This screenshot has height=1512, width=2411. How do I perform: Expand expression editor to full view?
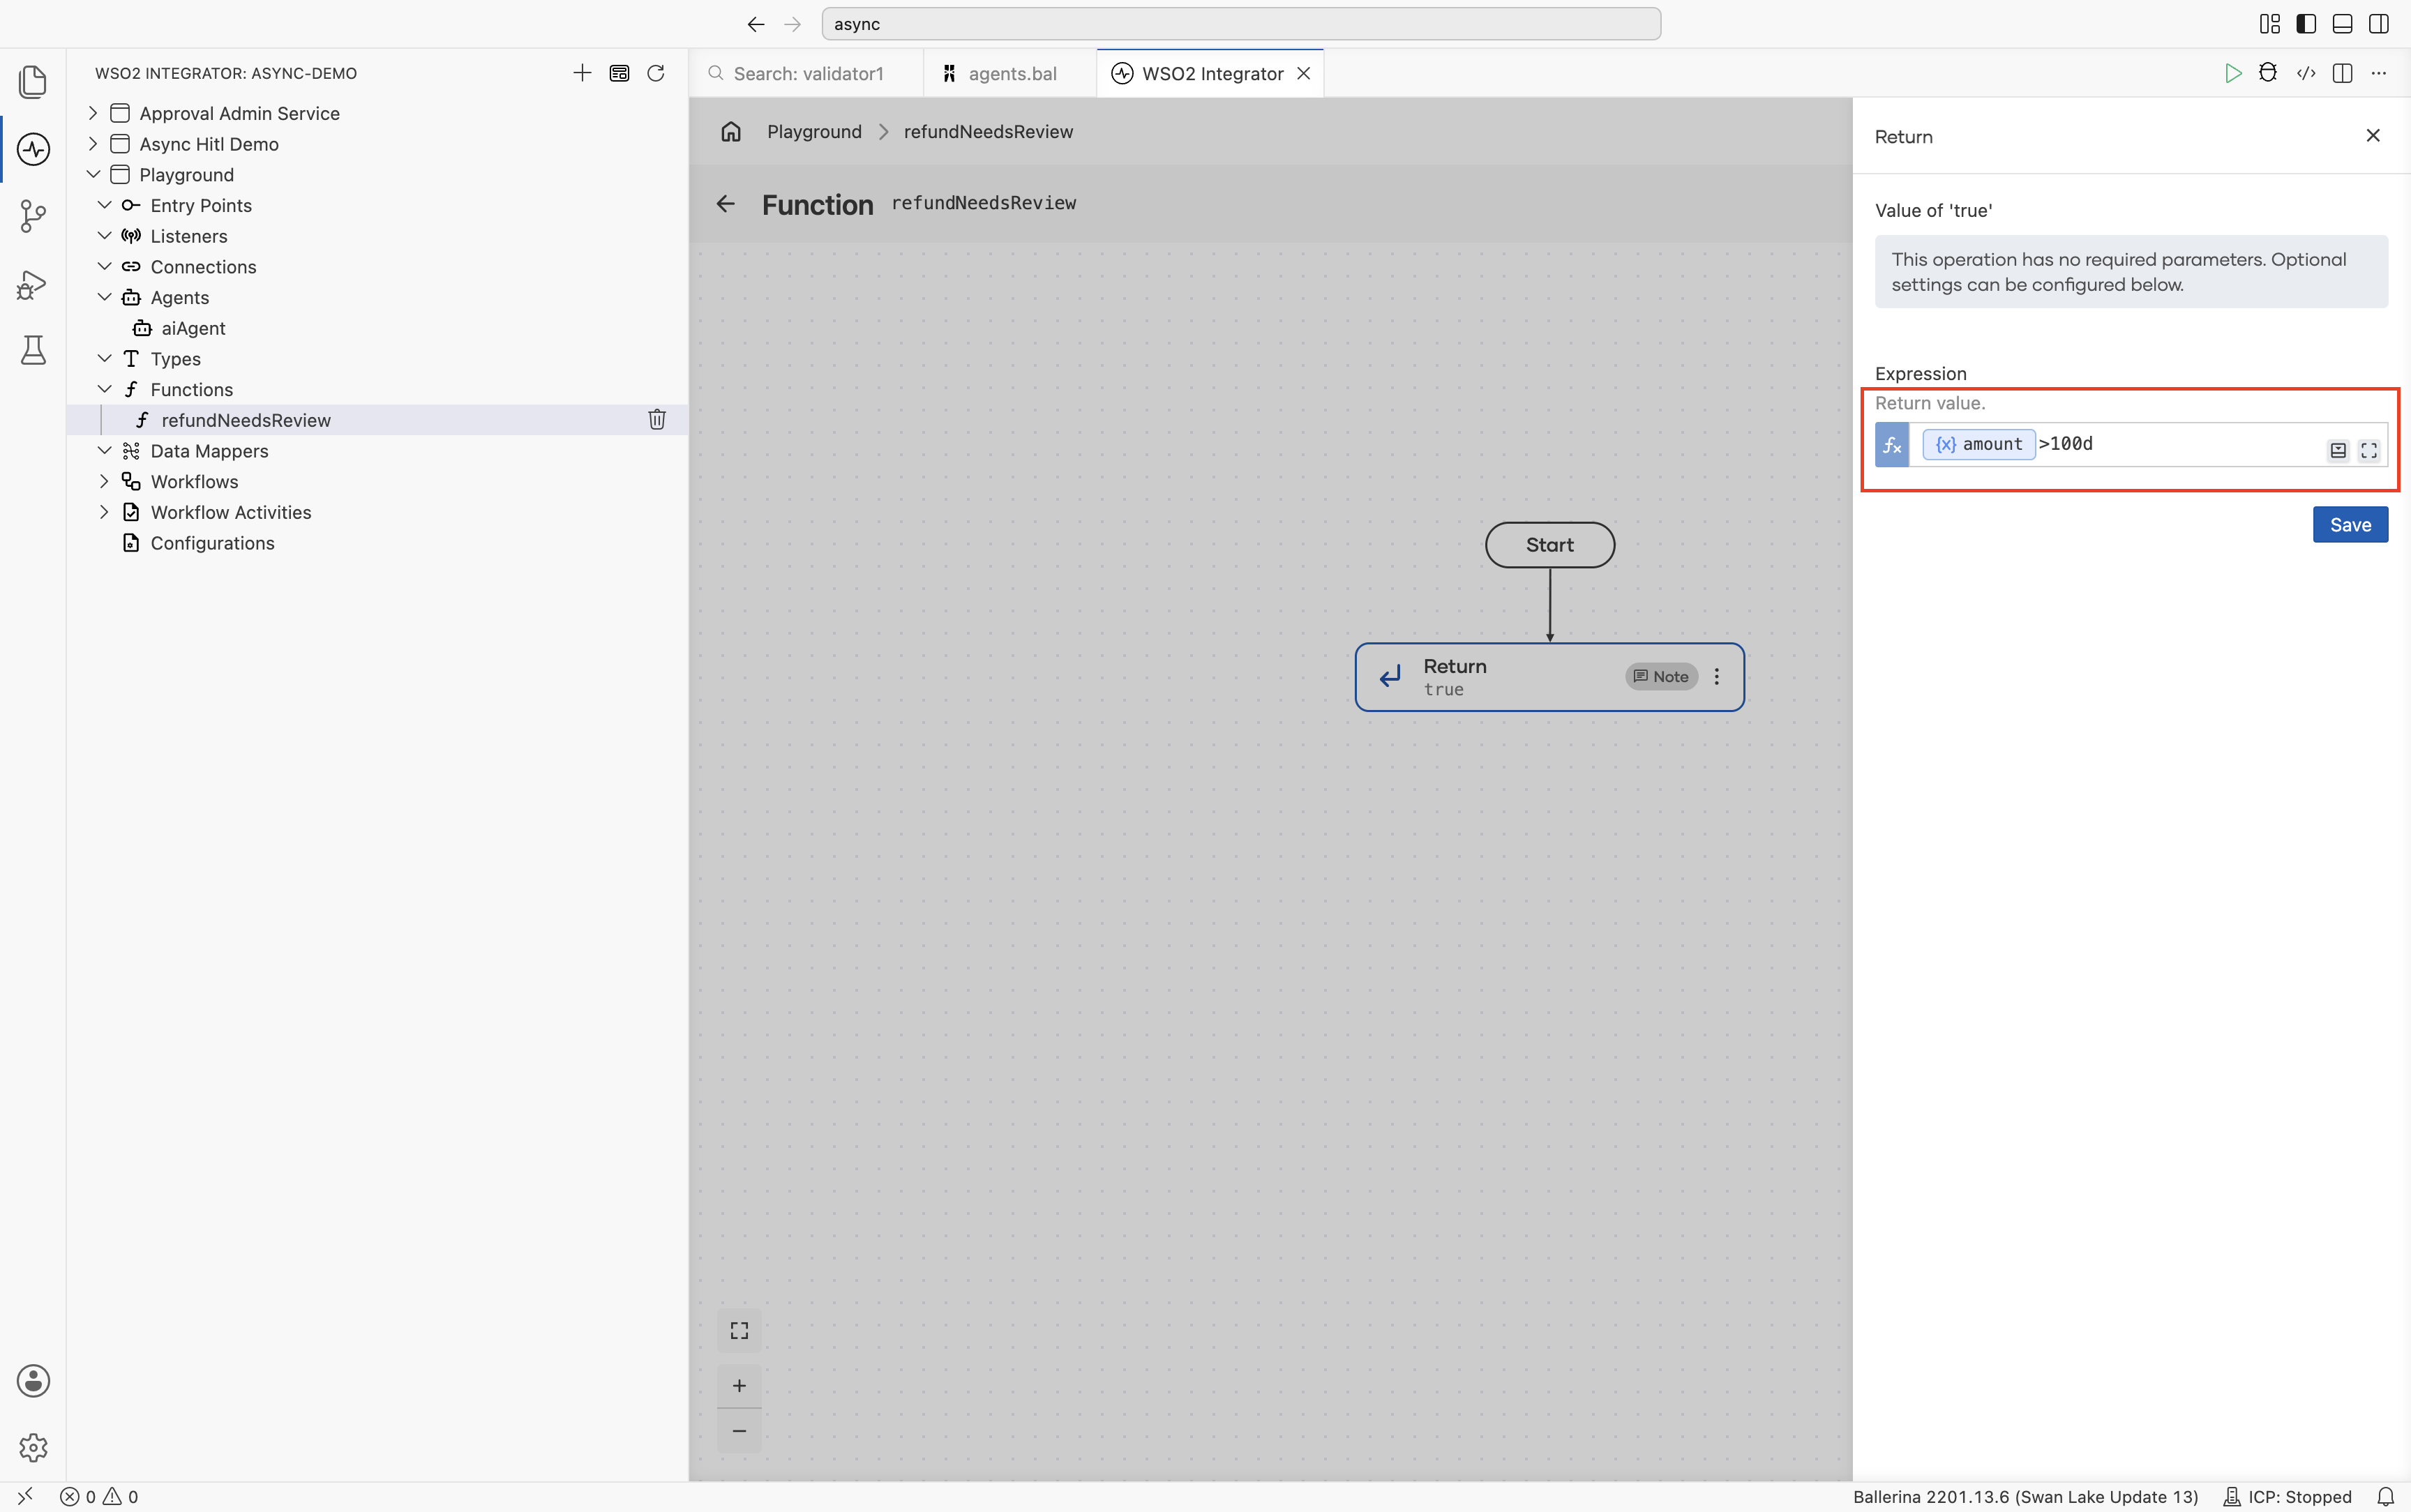tap(2369, 451)
